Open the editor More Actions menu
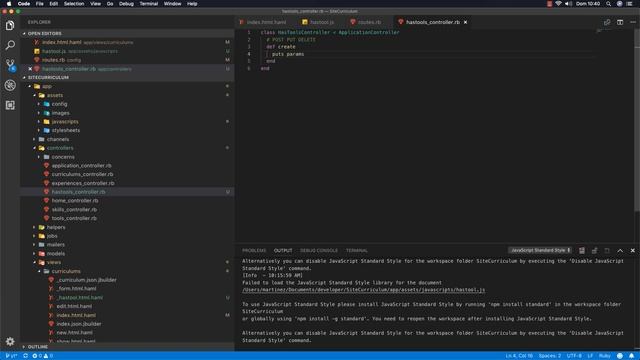640x360 pixels. [x=633, y=22]
